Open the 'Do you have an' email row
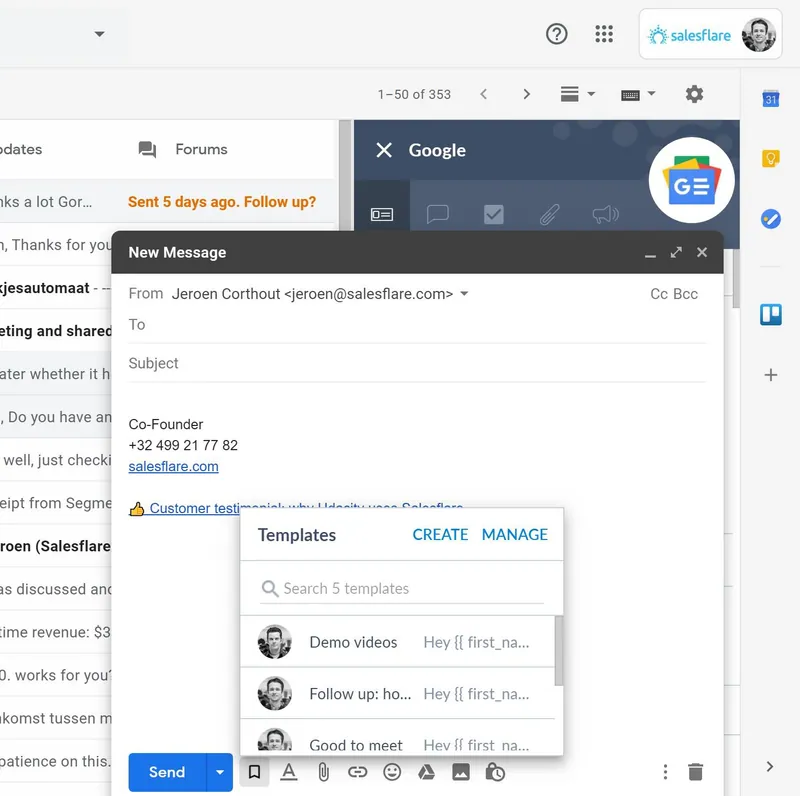The image size is (800, 796). tap(56, 417)
